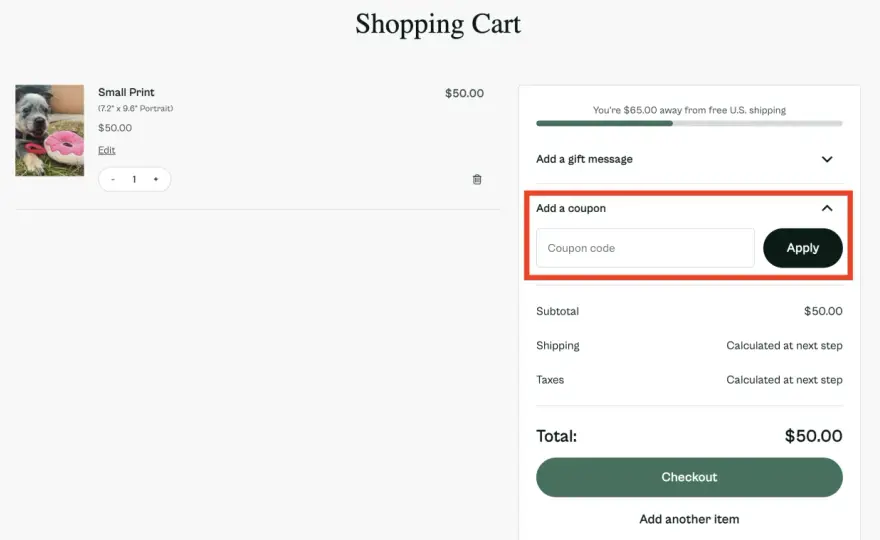
Task: Click the Total amount $50.00
Action: point(813,436)
